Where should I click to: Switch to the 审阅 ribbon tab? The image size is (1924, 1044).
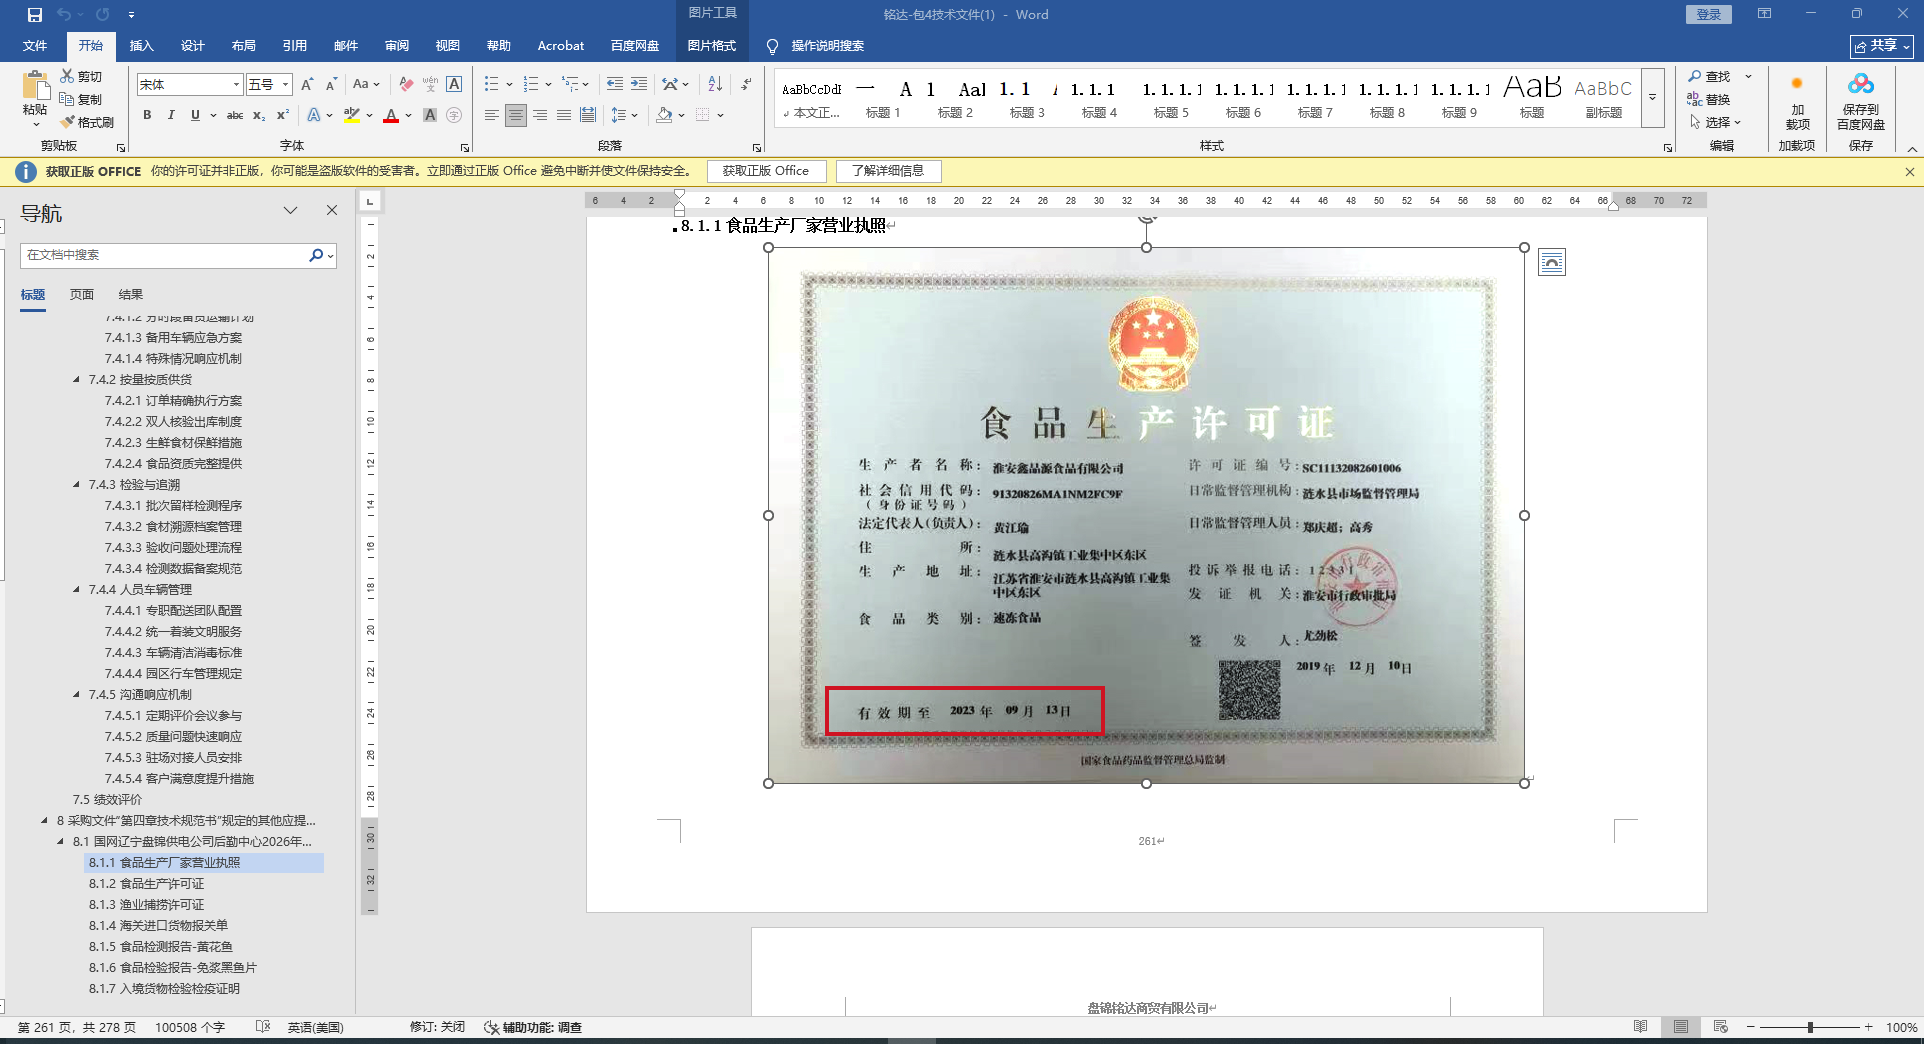[397, 46]
